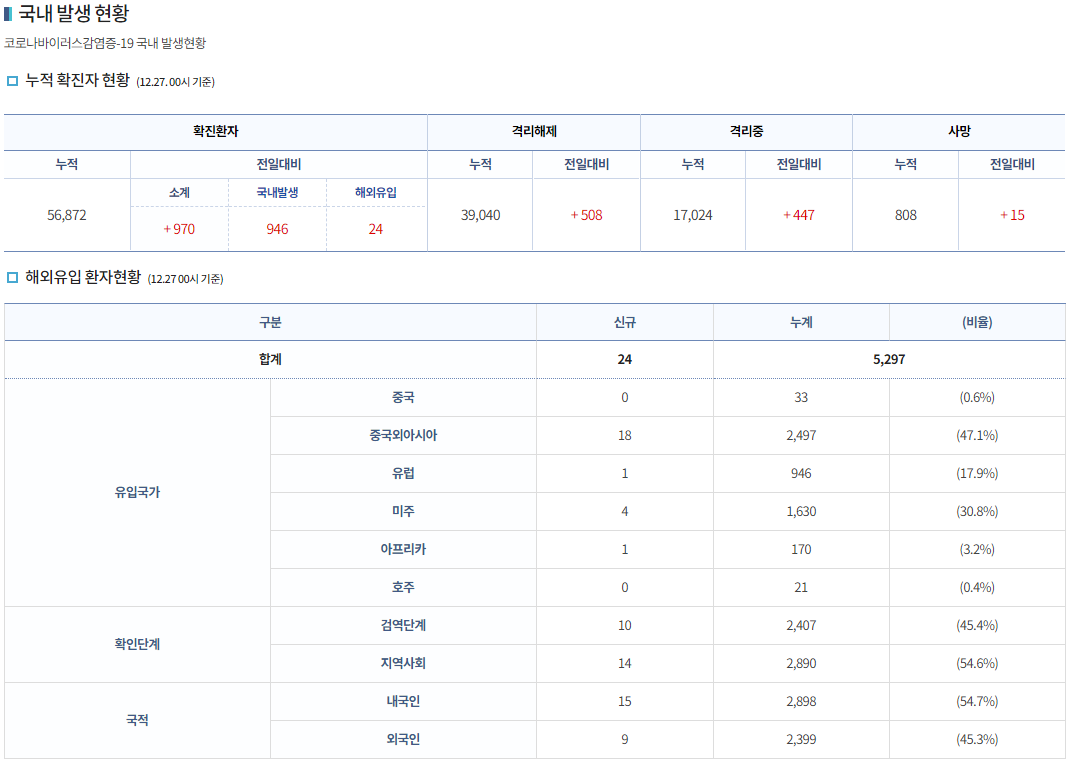Click the 국내 발생 현황 page heading

(73, 13)
